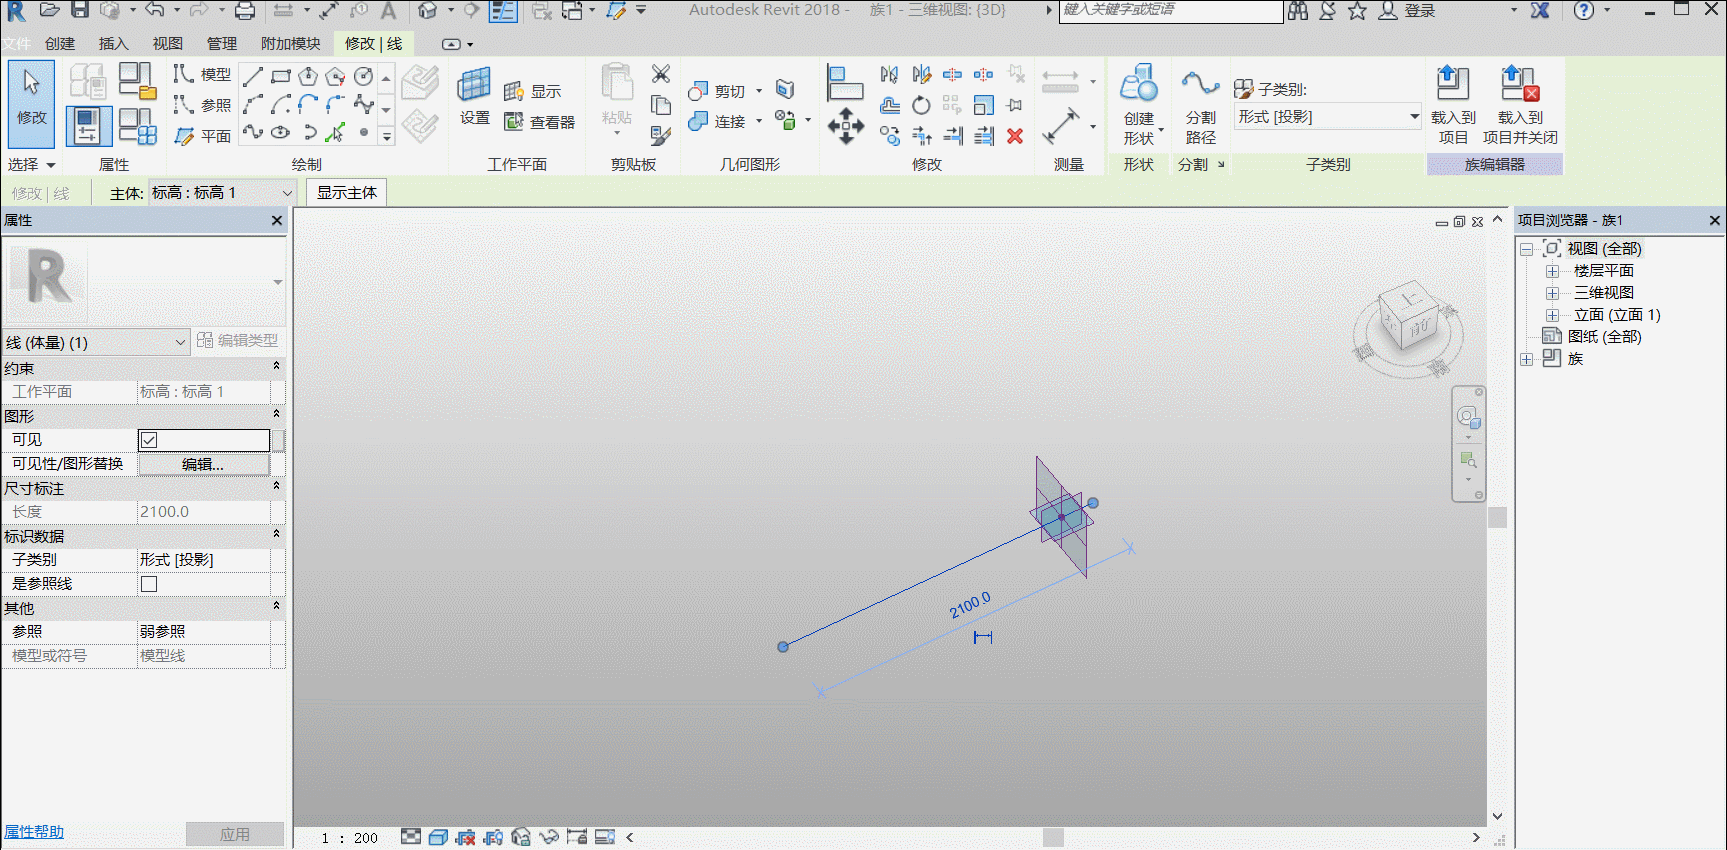Screen dimensions: 1727x850
Task: Expand the 楼层平面 tree node
Action: pos(1552,271)
